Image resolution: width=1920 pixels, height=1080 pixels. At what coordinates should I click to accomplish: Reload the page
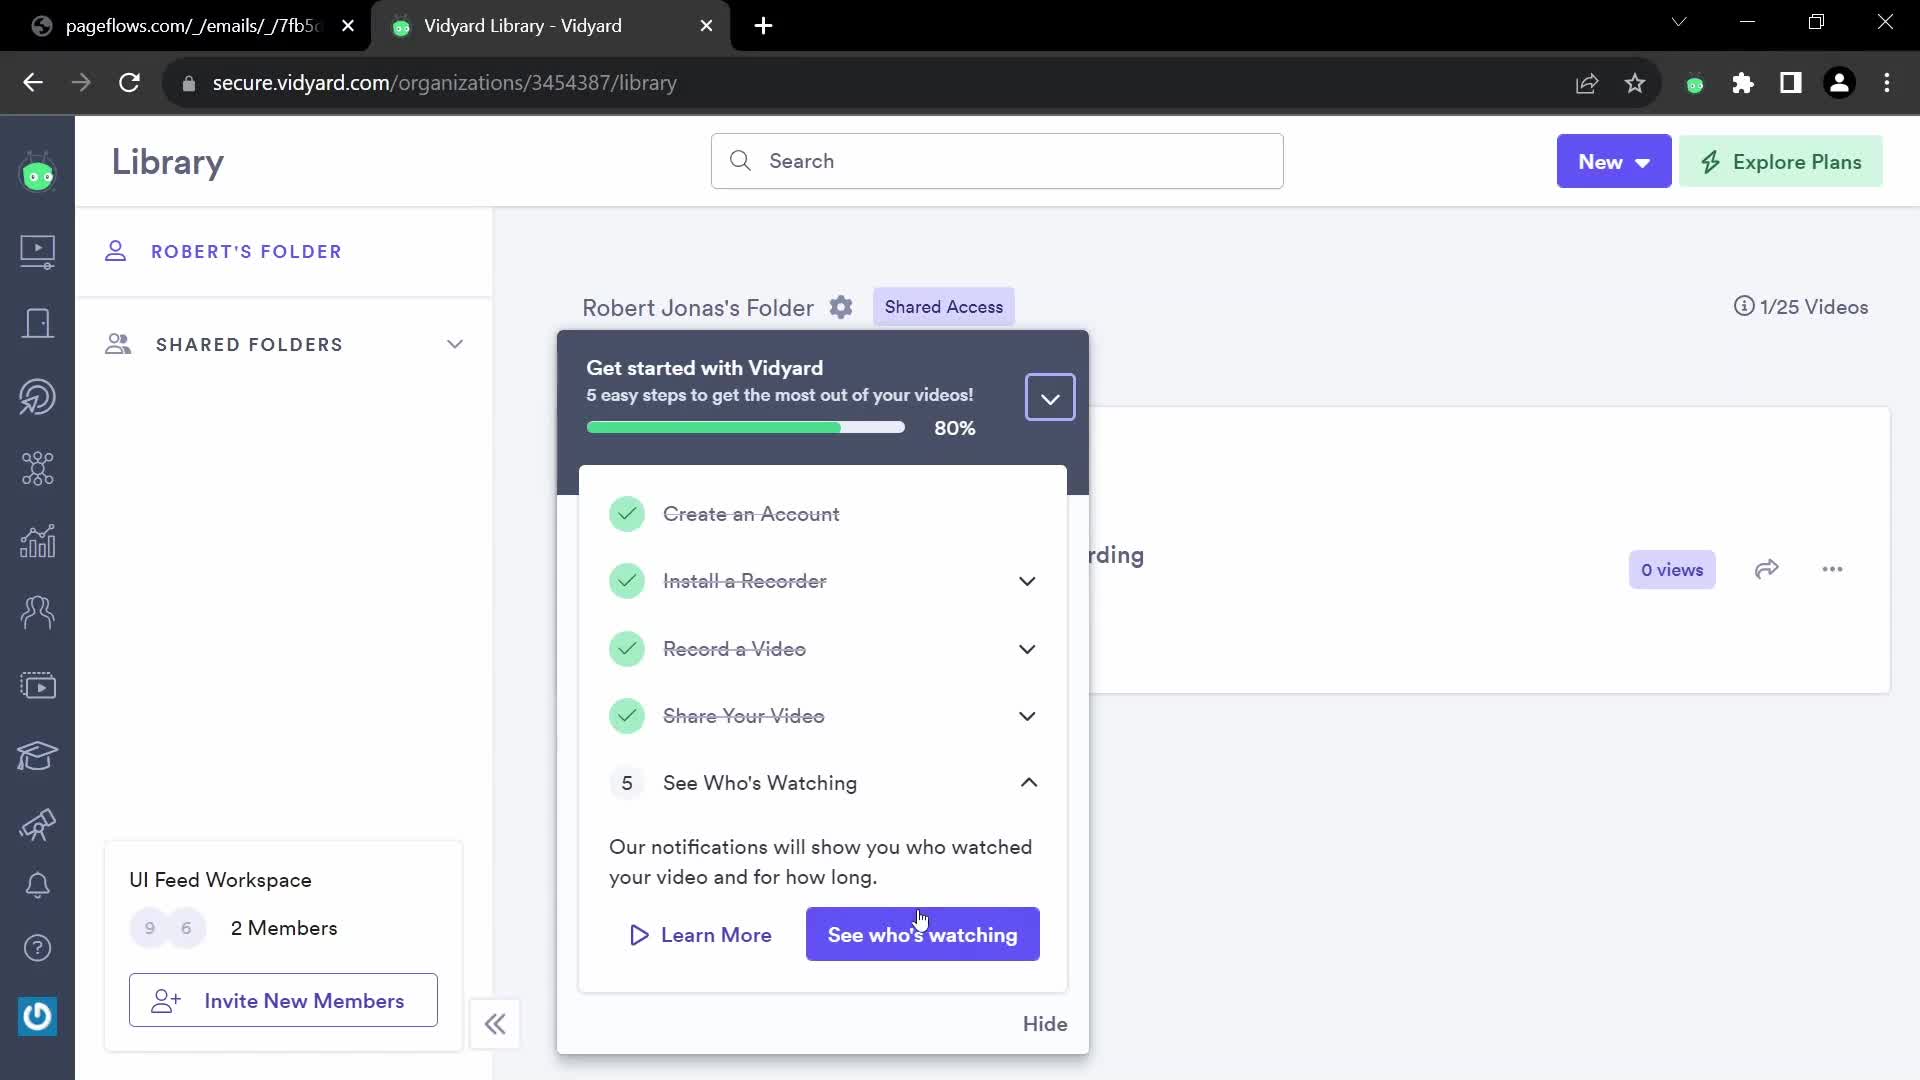[x=129, y=83]
